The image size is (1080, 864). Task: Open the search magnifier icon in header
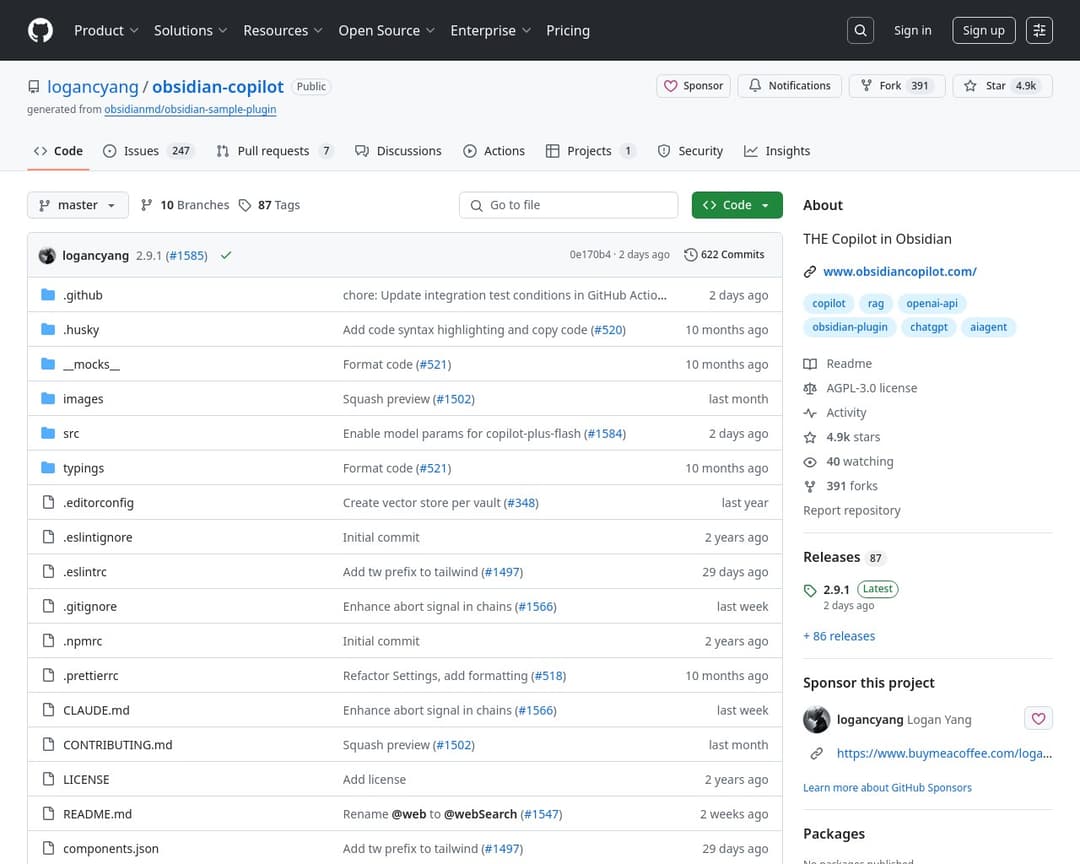tap(860, 30)
